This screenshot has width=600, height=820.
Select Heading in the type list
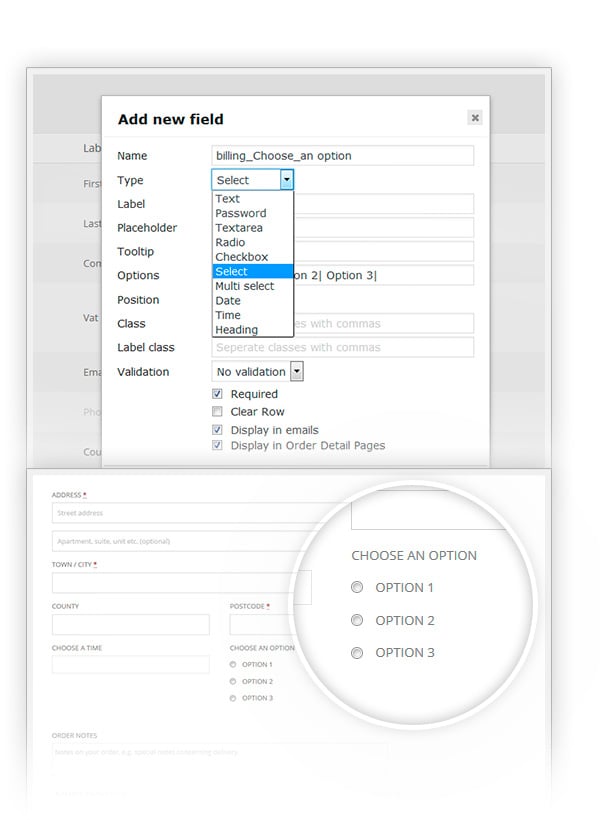point(237,330)
